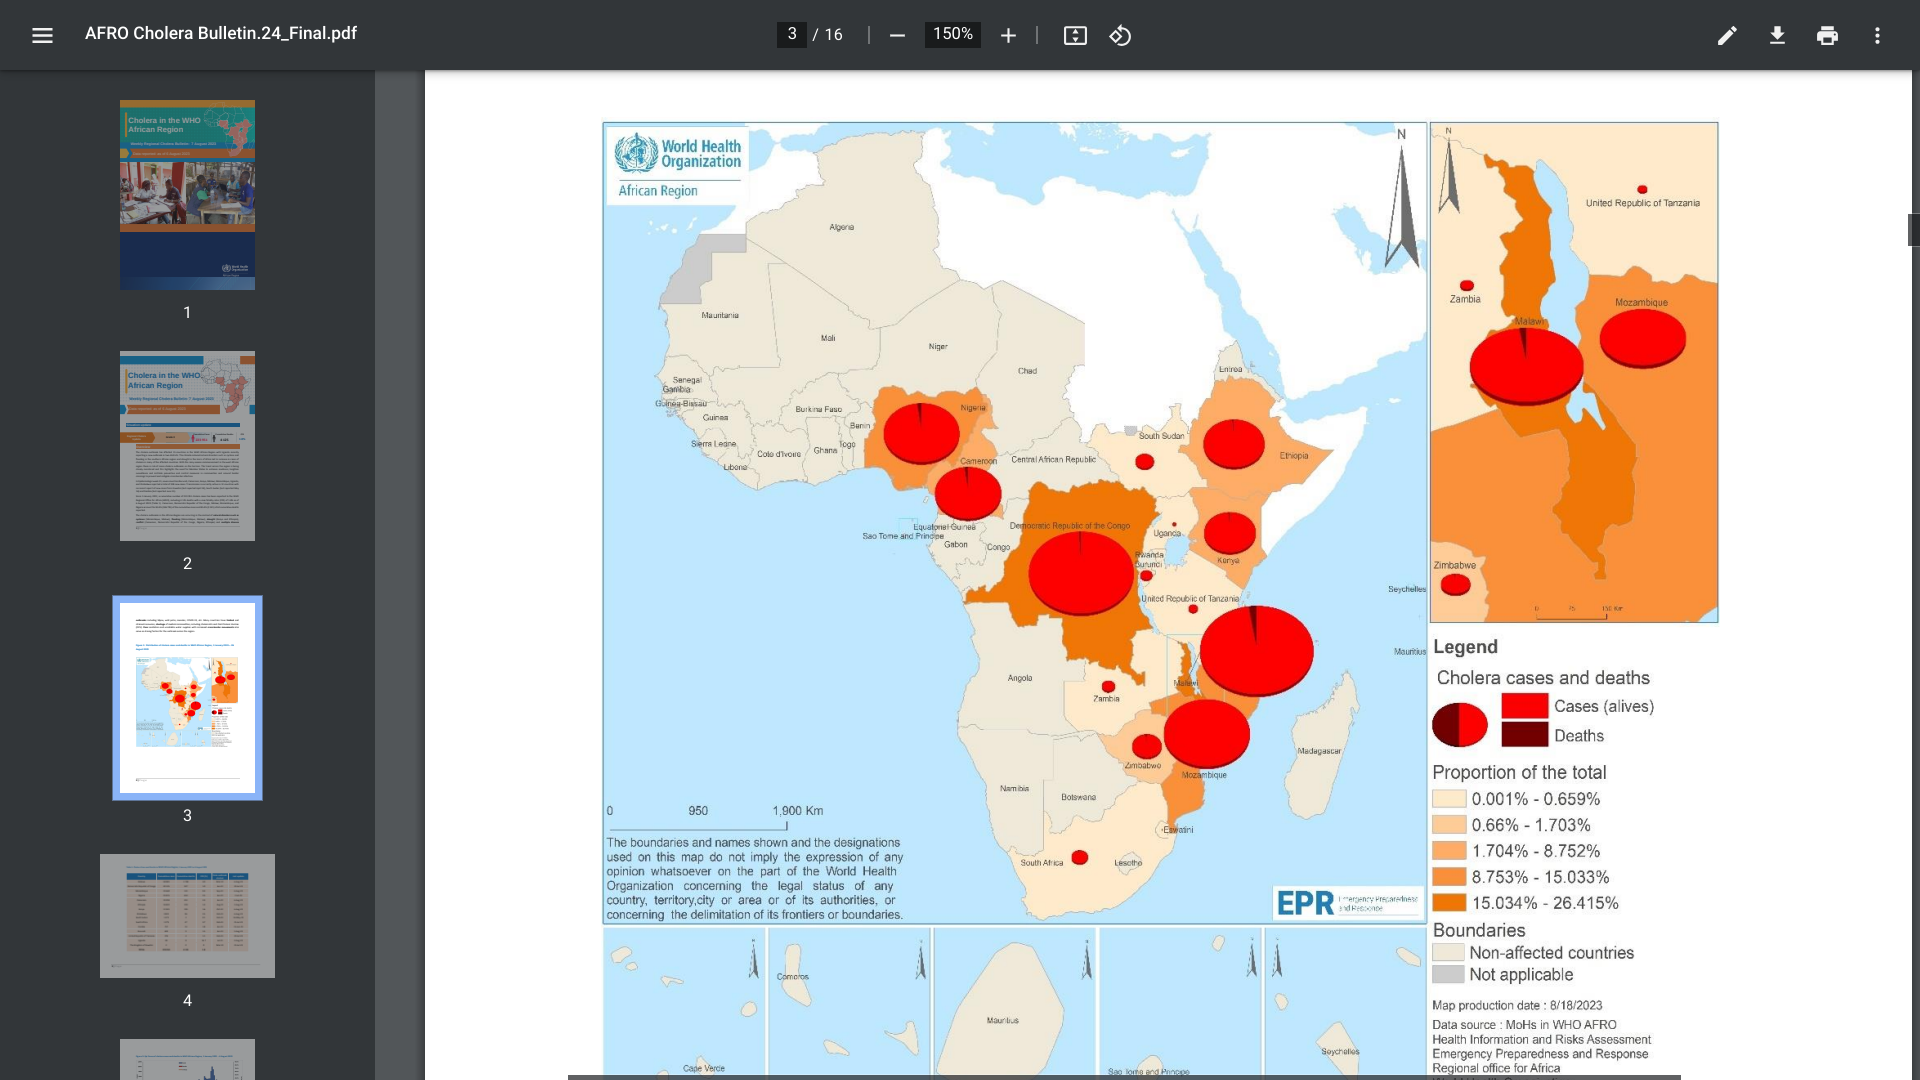Click the vertical scrollbar handle at right edge

point(1913,230)
